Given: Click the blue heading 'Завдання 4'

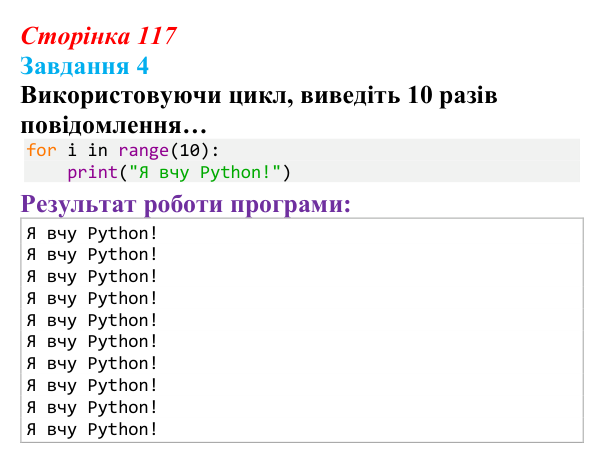Looking at the screenshot, I should 84,66.
